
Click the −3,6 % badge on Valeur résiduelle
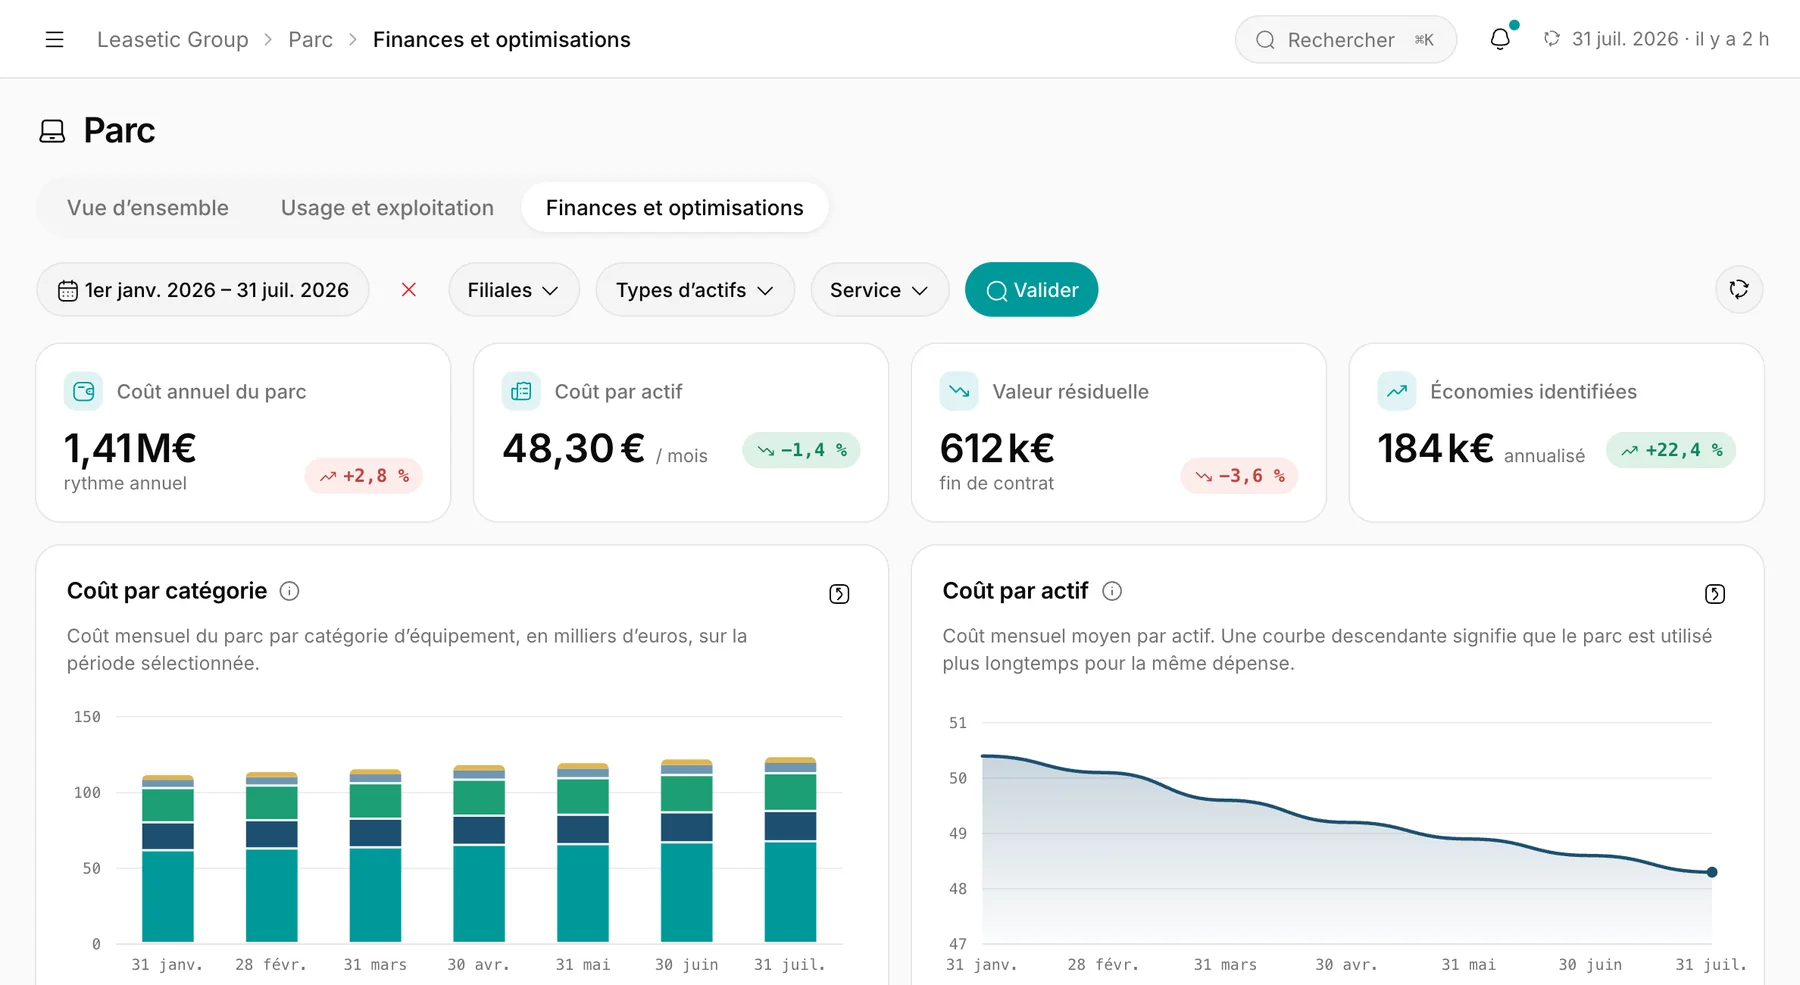(1240, 476)
